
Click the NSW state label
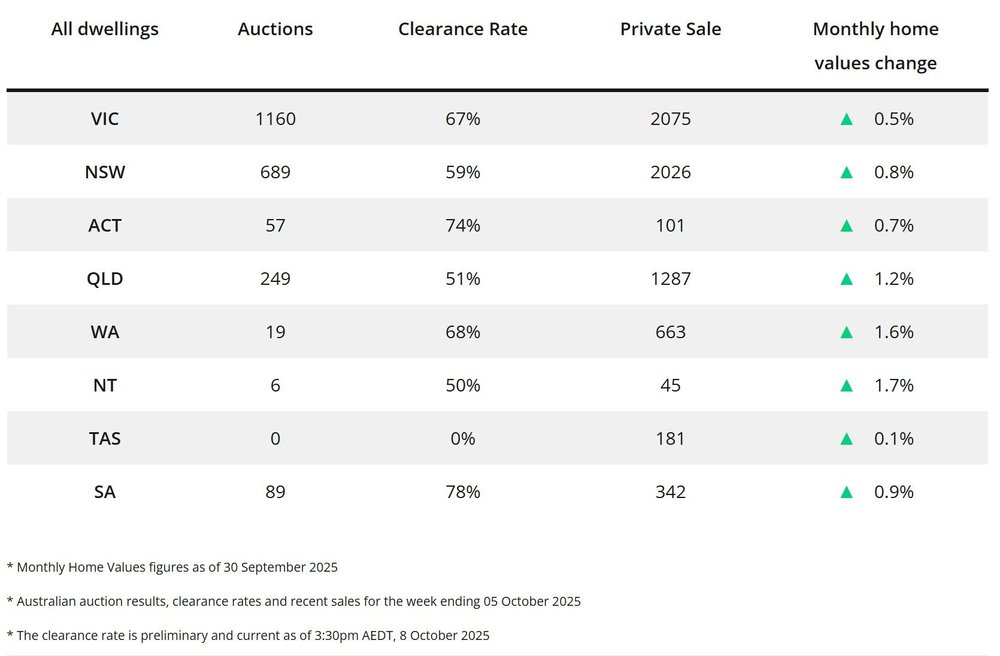coord(105,172)
